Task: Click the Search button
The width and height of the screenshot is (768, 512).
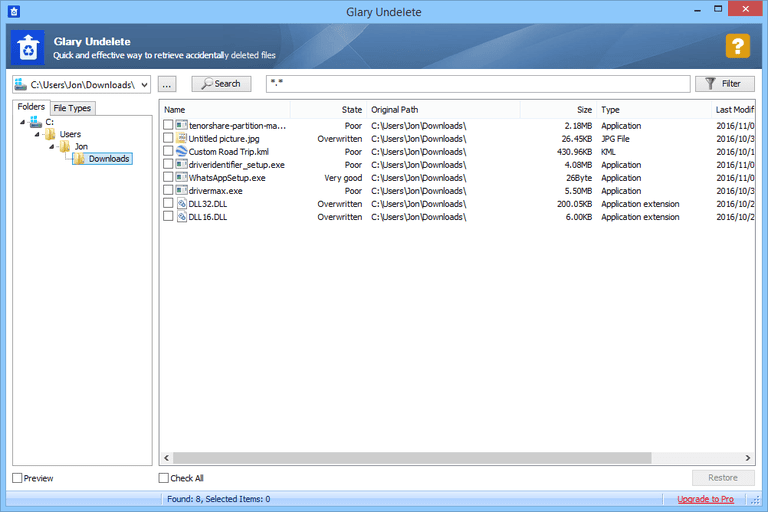Action: click(x=221, y=84)
